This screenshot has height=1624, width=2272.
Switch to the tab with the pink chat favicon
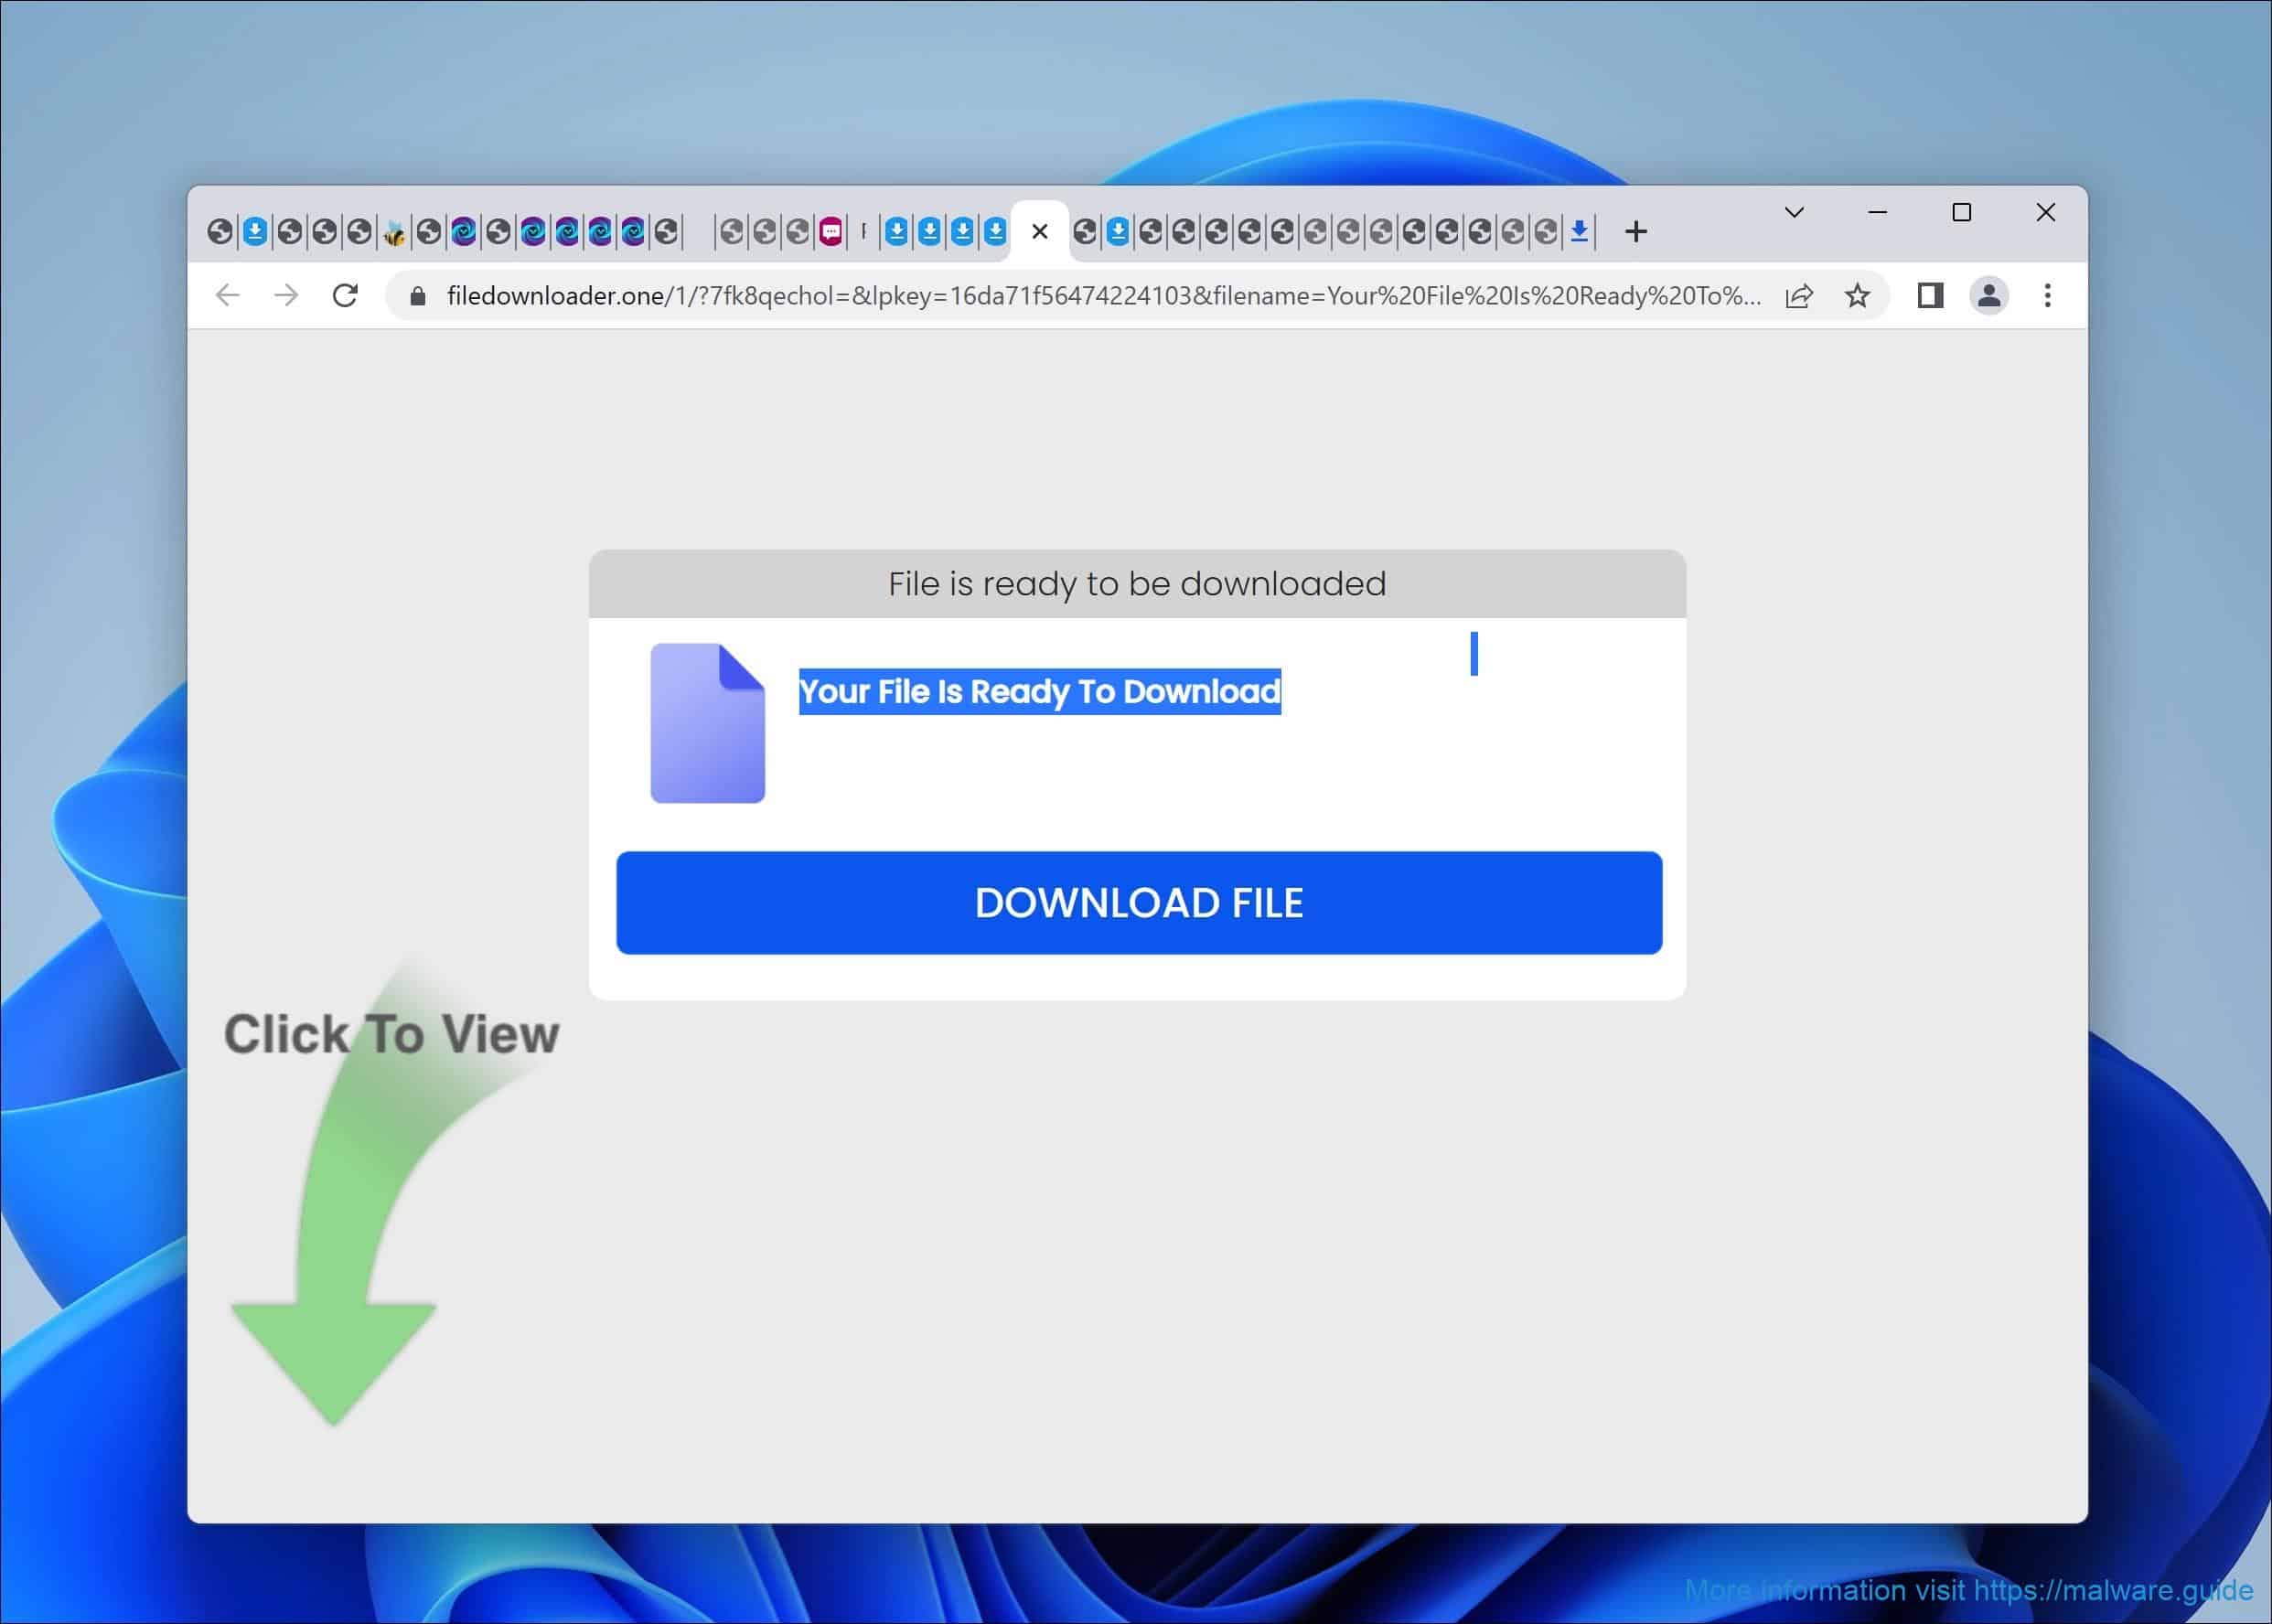coord(833,230)
